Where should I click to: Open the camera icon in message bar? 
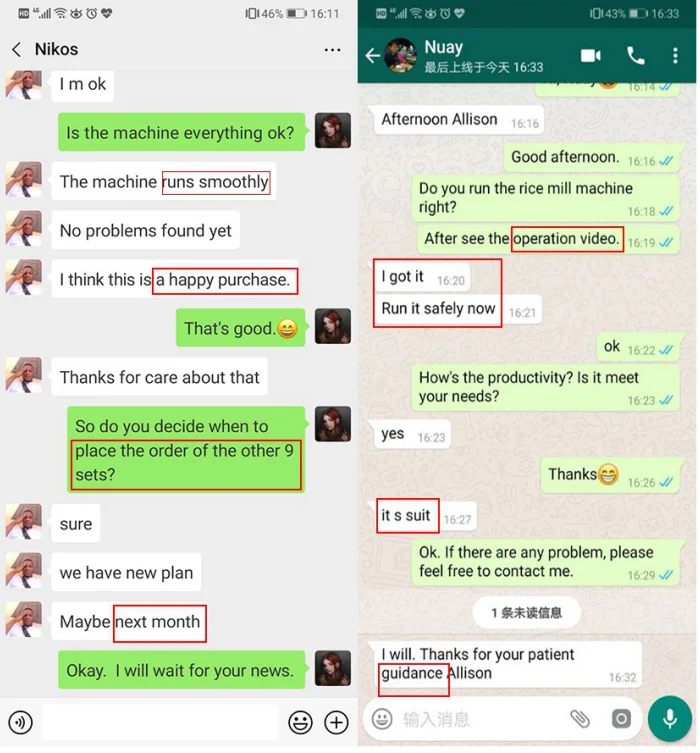coord(621,719)
